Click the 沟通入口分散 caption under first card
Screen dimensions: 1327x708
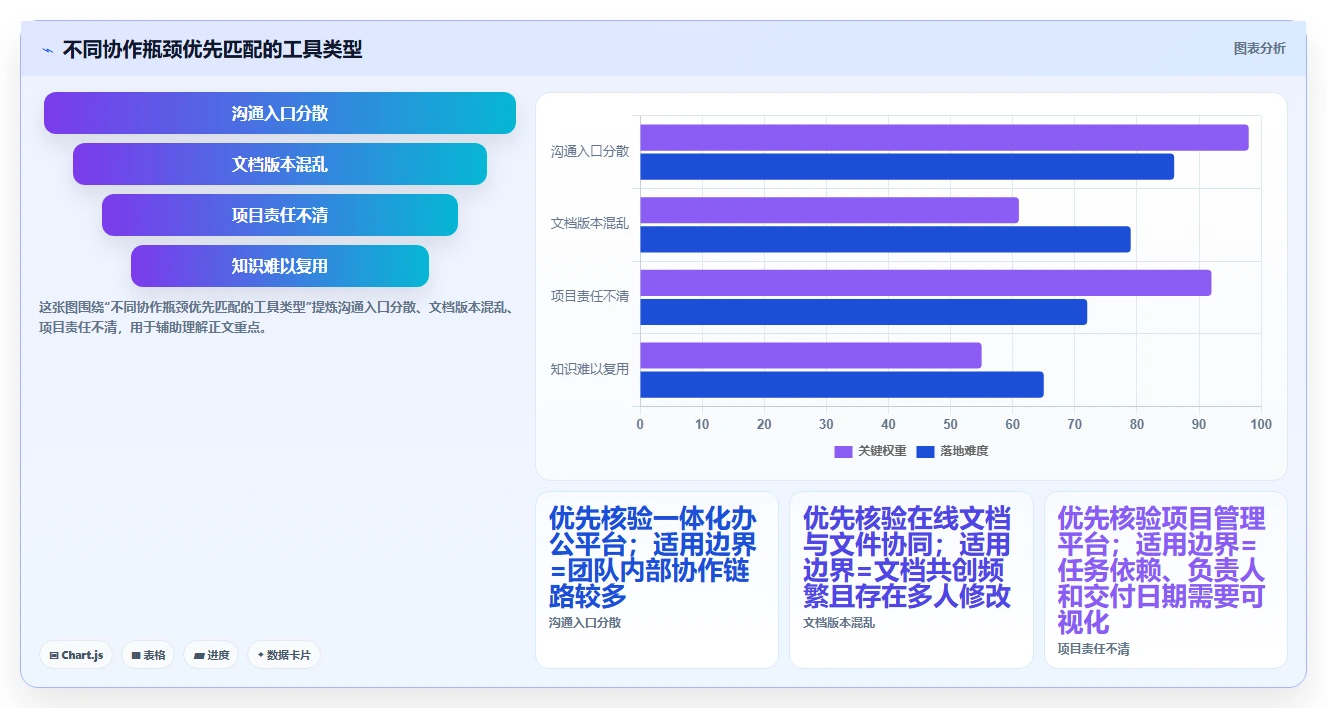(x=585, y=623)
